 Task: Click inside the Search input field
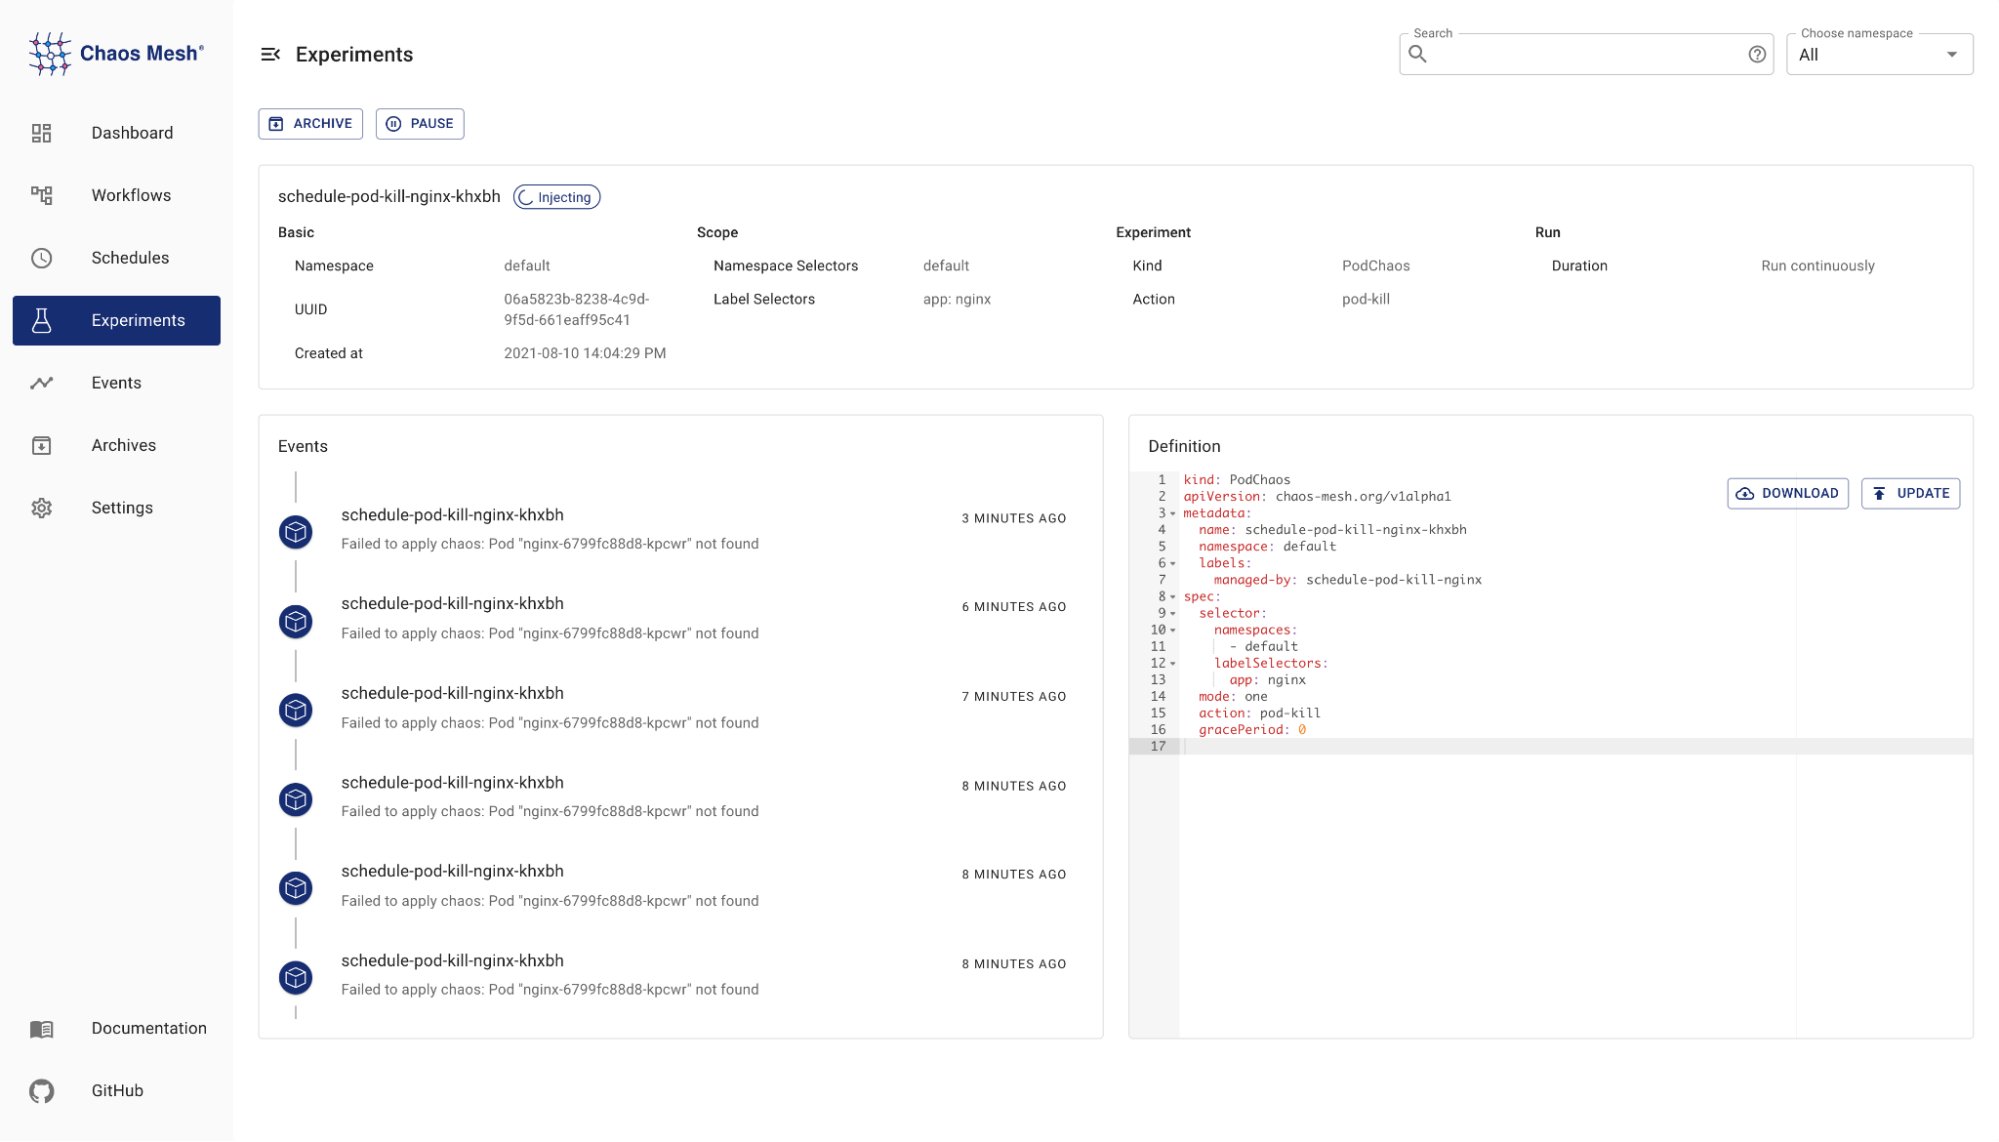pyautogui.click(x=1580, y=54)
